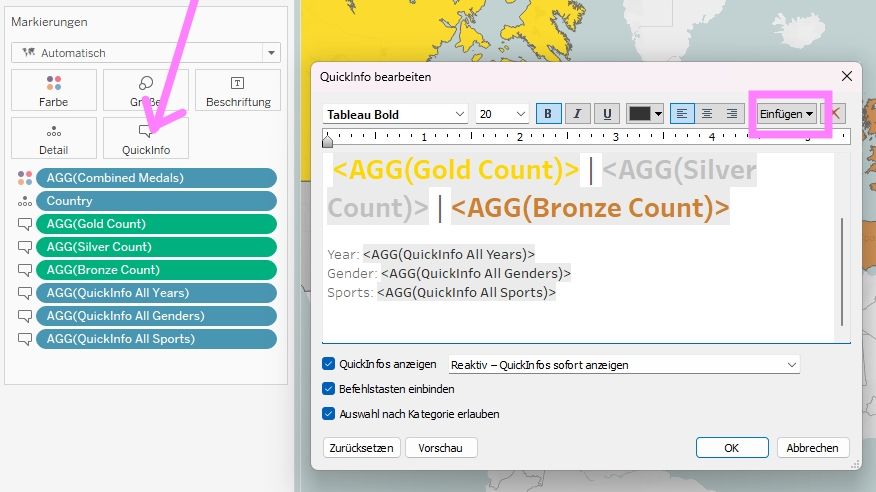Click the <AGG(QuickInfo All Sports)> text
Screen dimensions: 876x492
point(466,293)
